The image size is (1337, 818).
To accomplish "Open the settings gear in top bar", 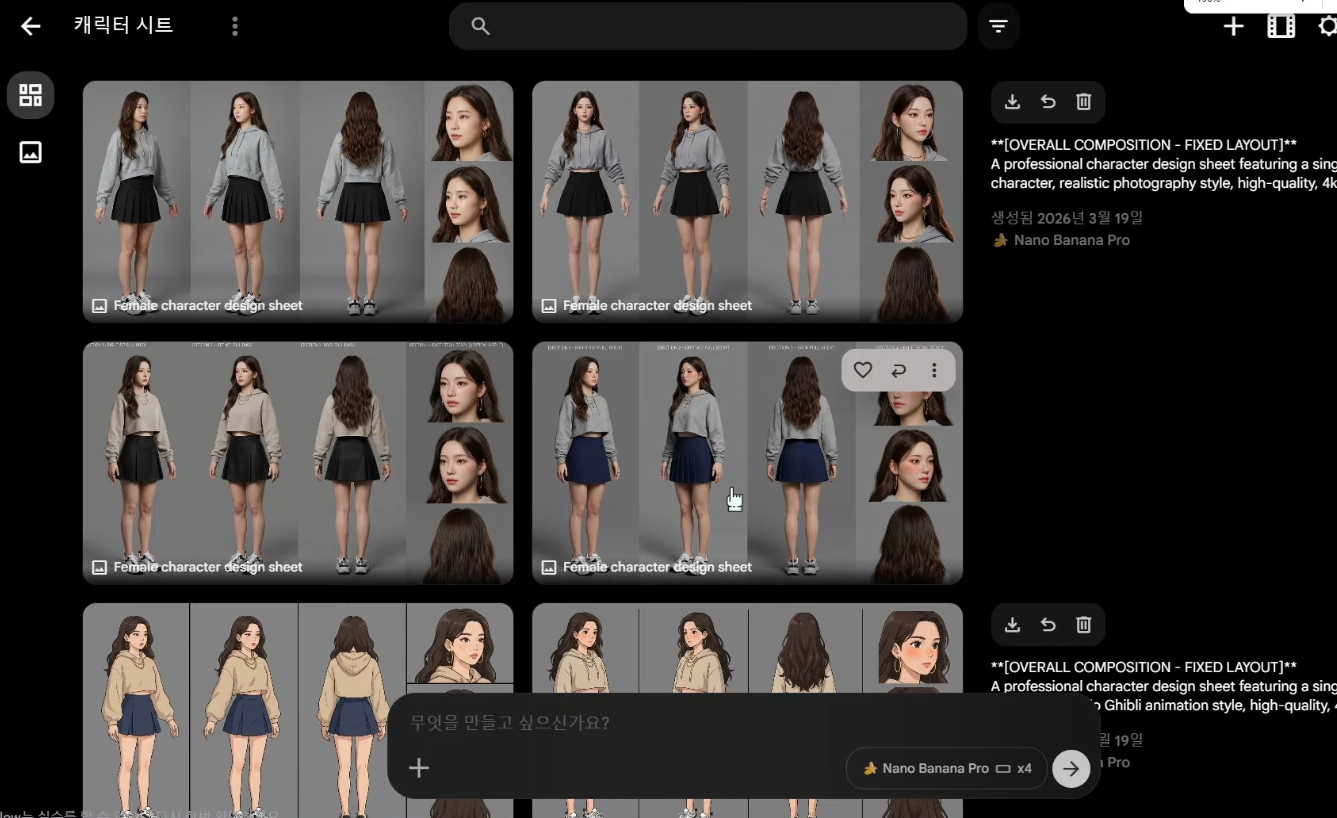I will pyautogui.click(x=1327, y=27).
